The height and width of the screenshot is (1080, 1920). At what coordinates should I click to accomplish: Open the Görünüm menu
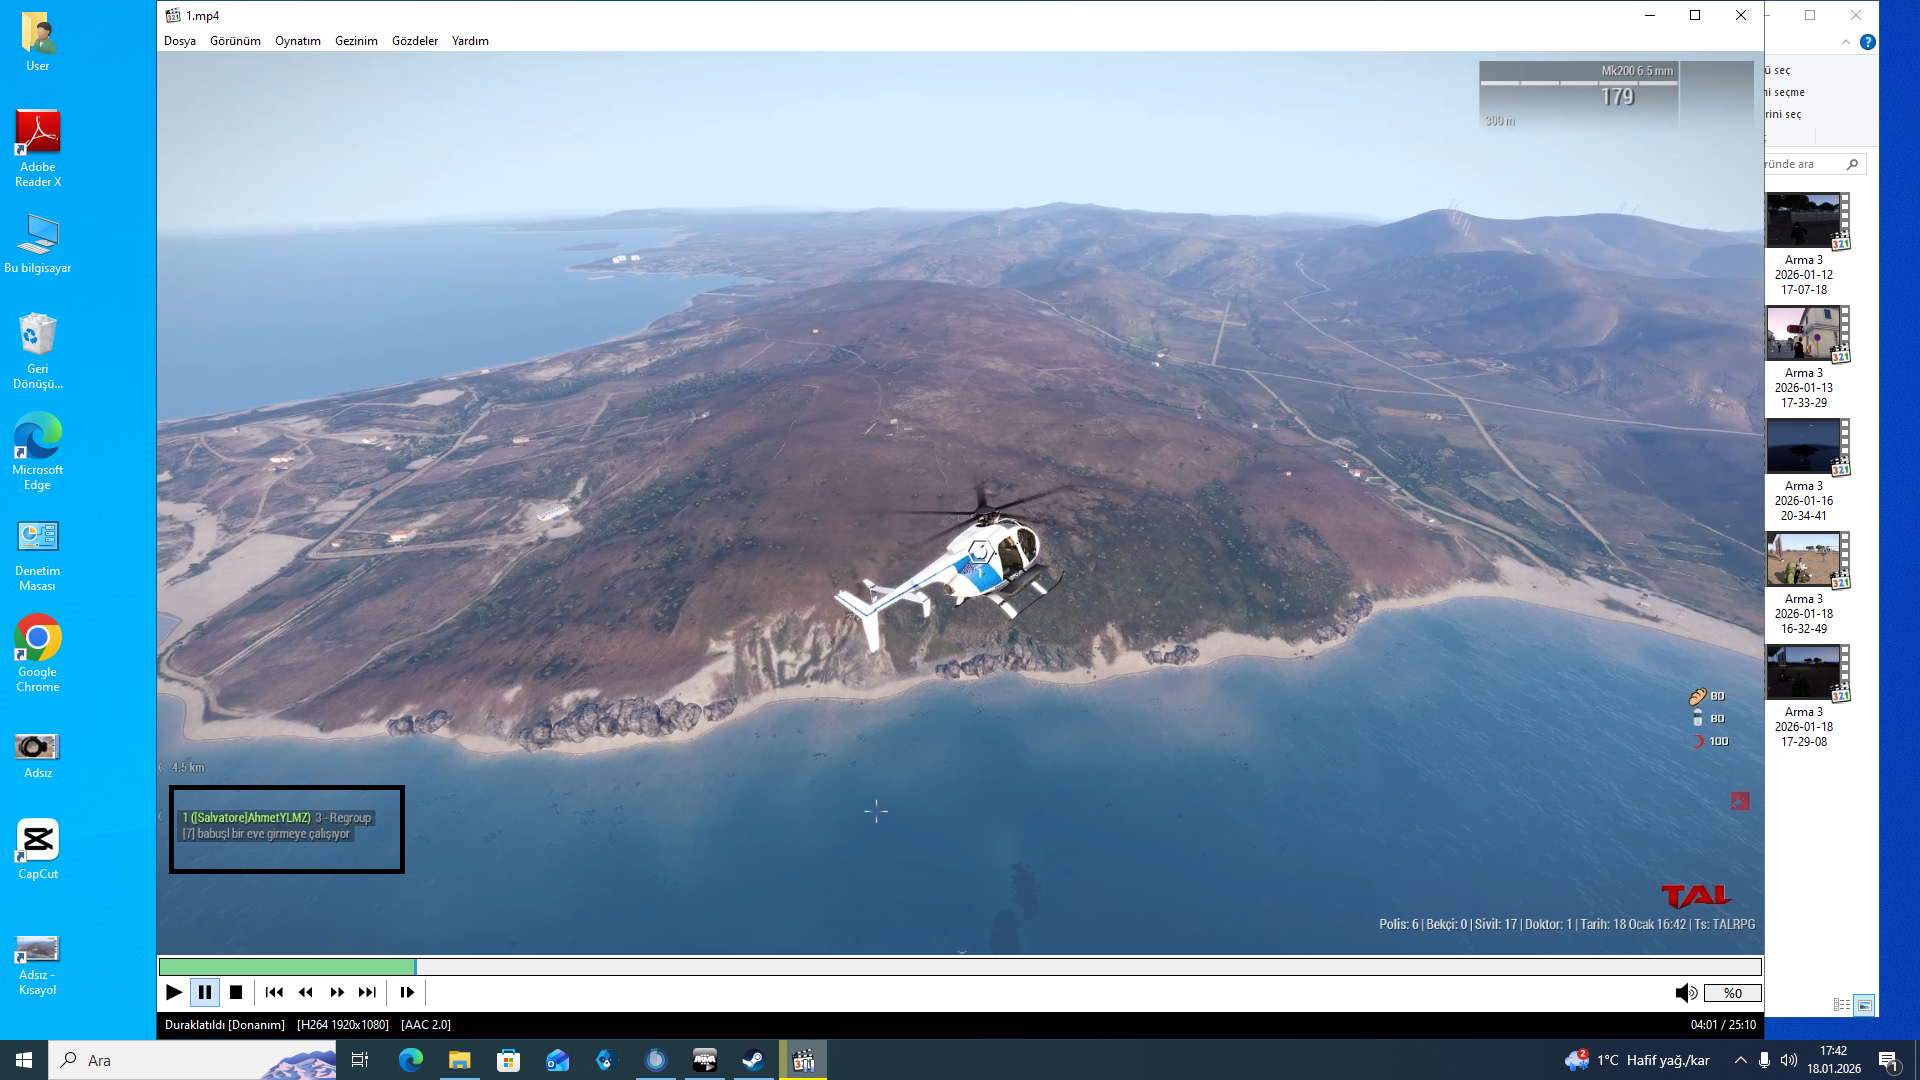click(235, 41)
